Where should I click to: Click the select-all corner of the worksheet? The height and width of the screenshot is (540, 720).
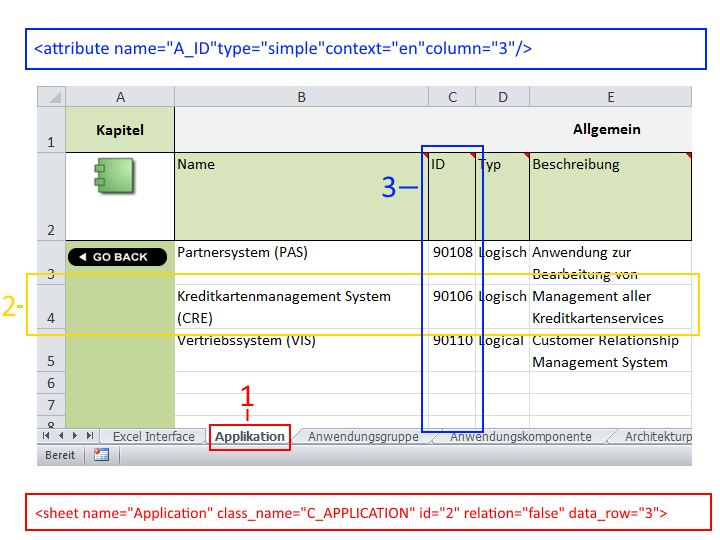(51, 96)
